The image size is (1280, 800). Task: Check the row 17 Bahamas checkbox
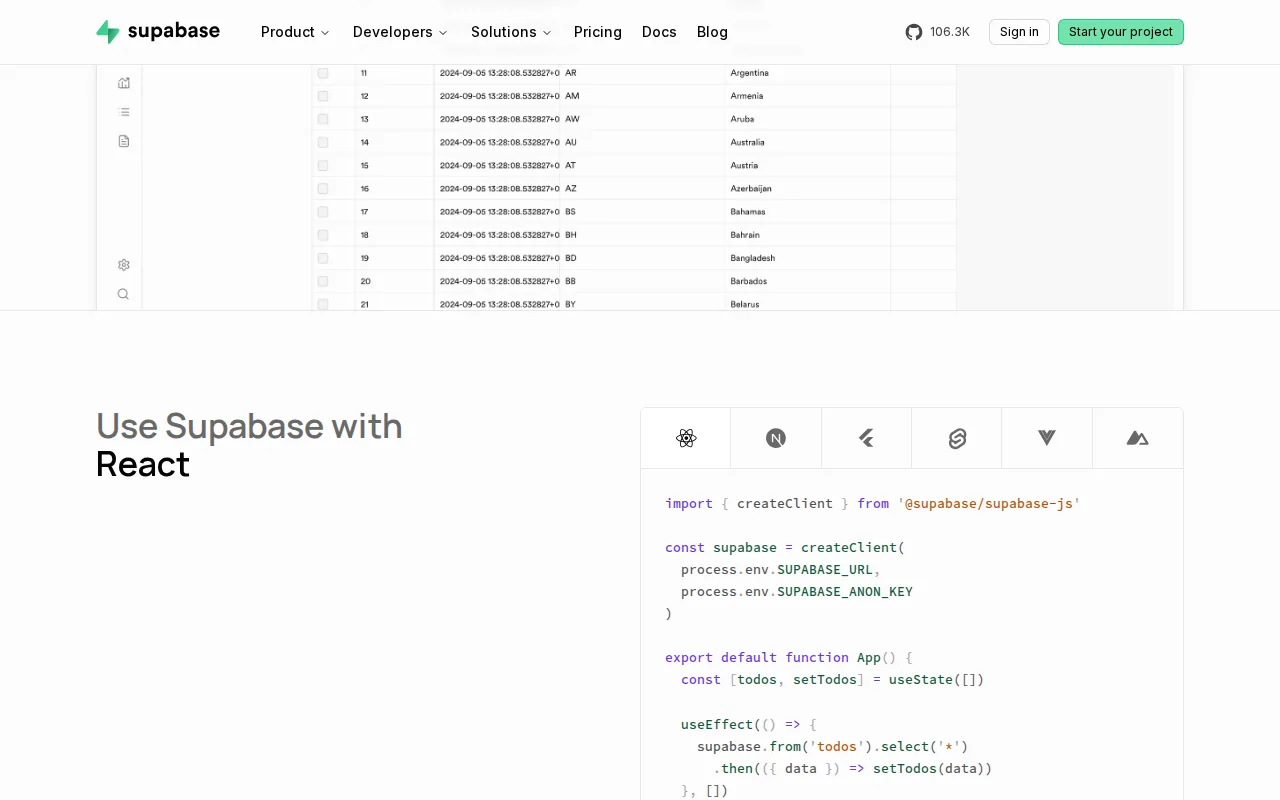(x=323, y=212)
